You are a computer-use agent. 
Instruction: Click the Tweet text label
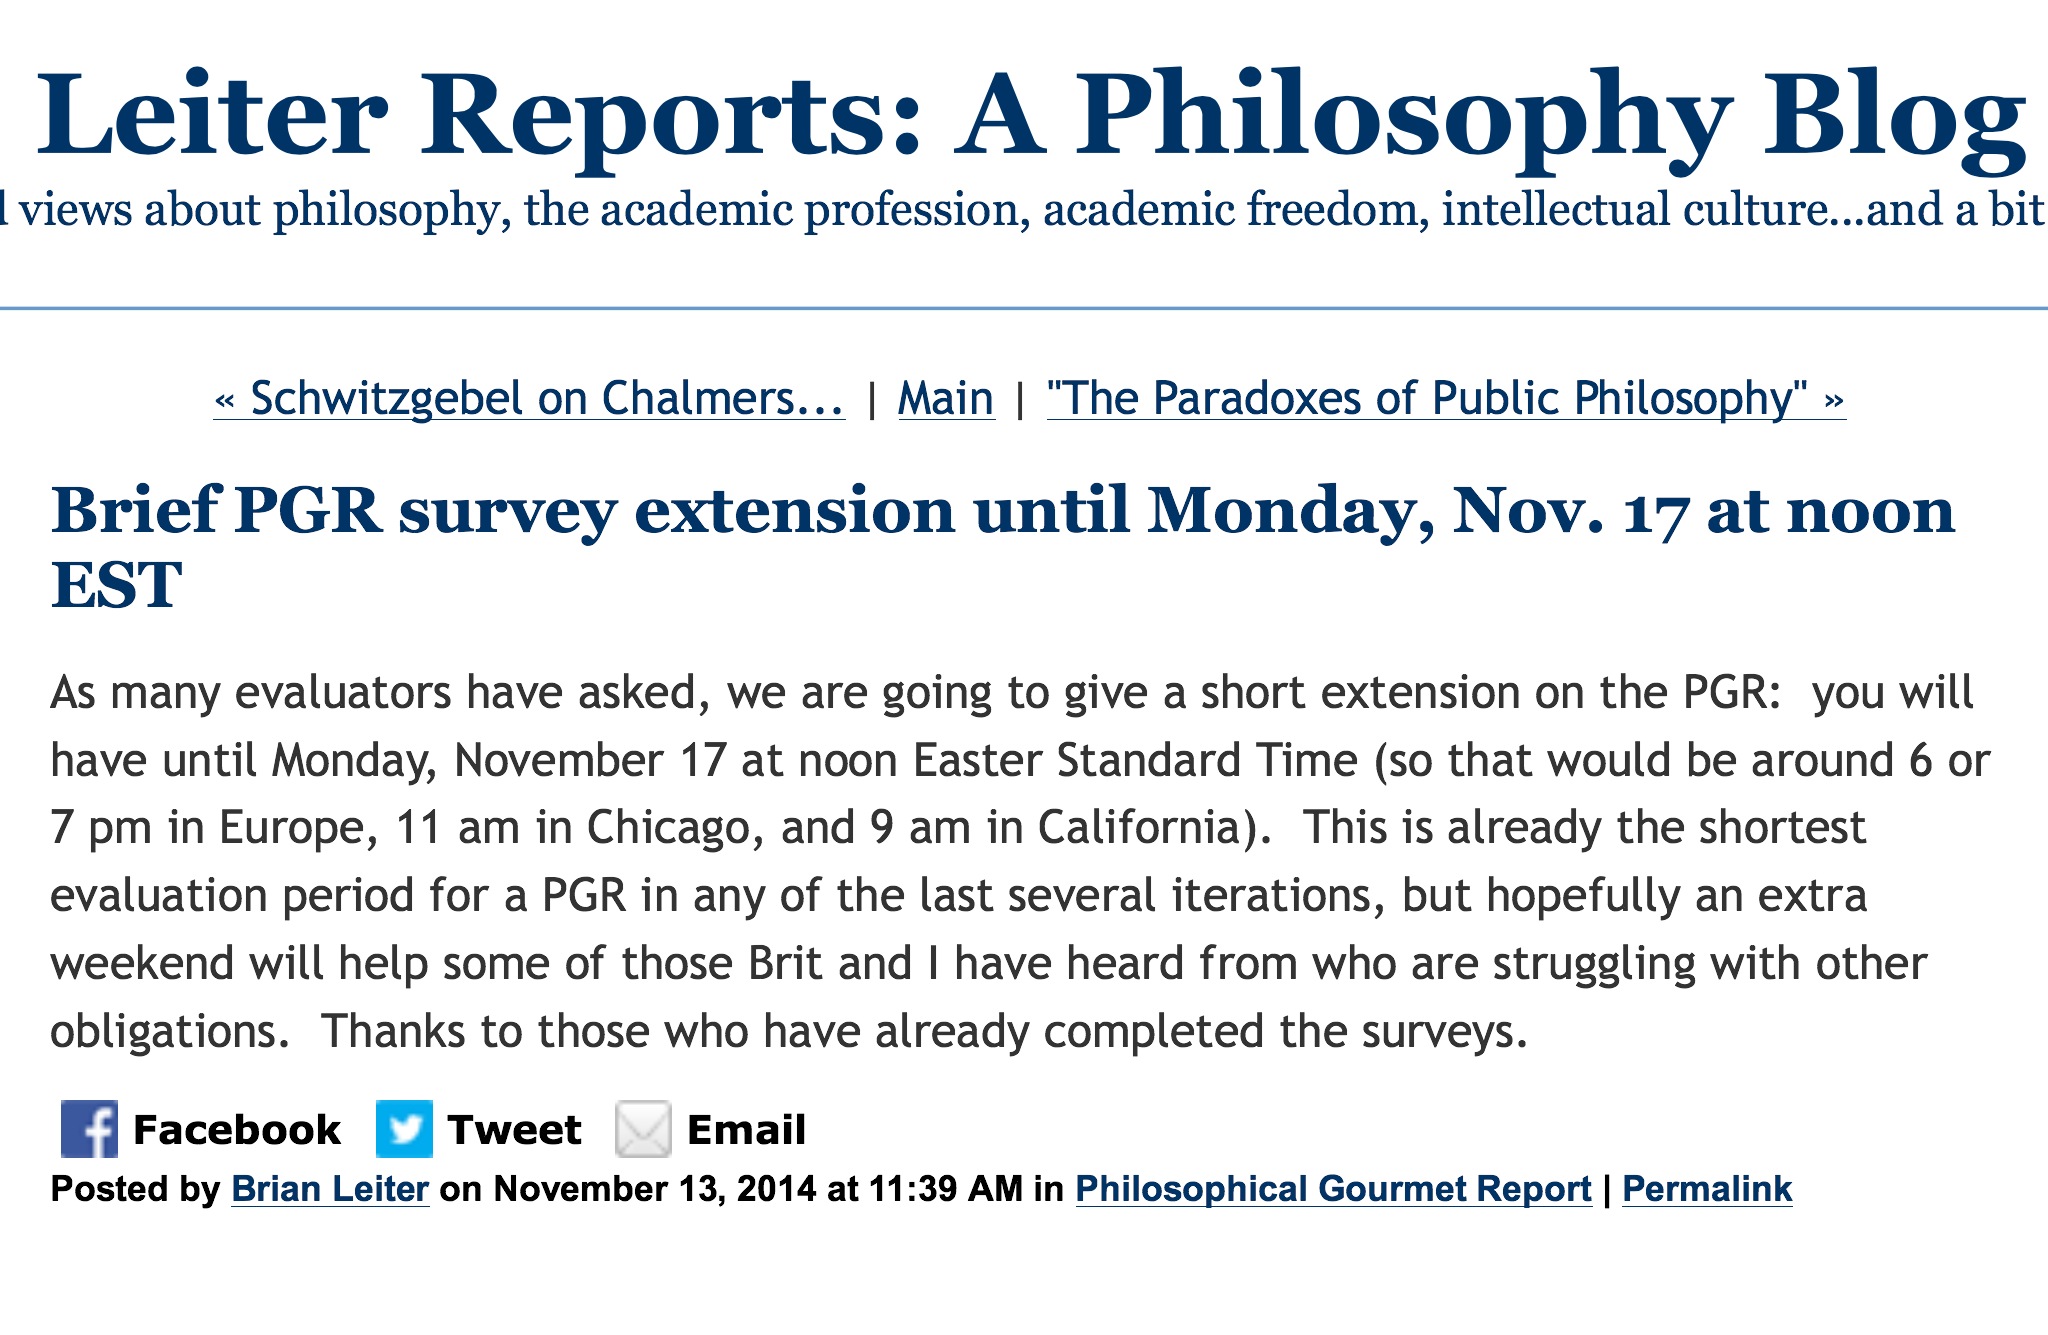(514, 1130)
